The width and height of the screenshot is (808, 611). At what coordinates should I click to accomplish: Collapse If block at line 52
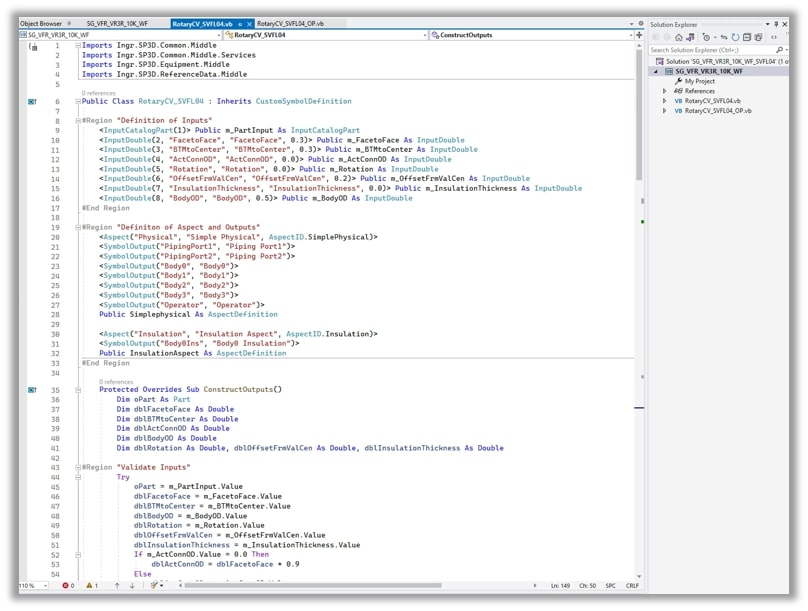click(78, 555)
